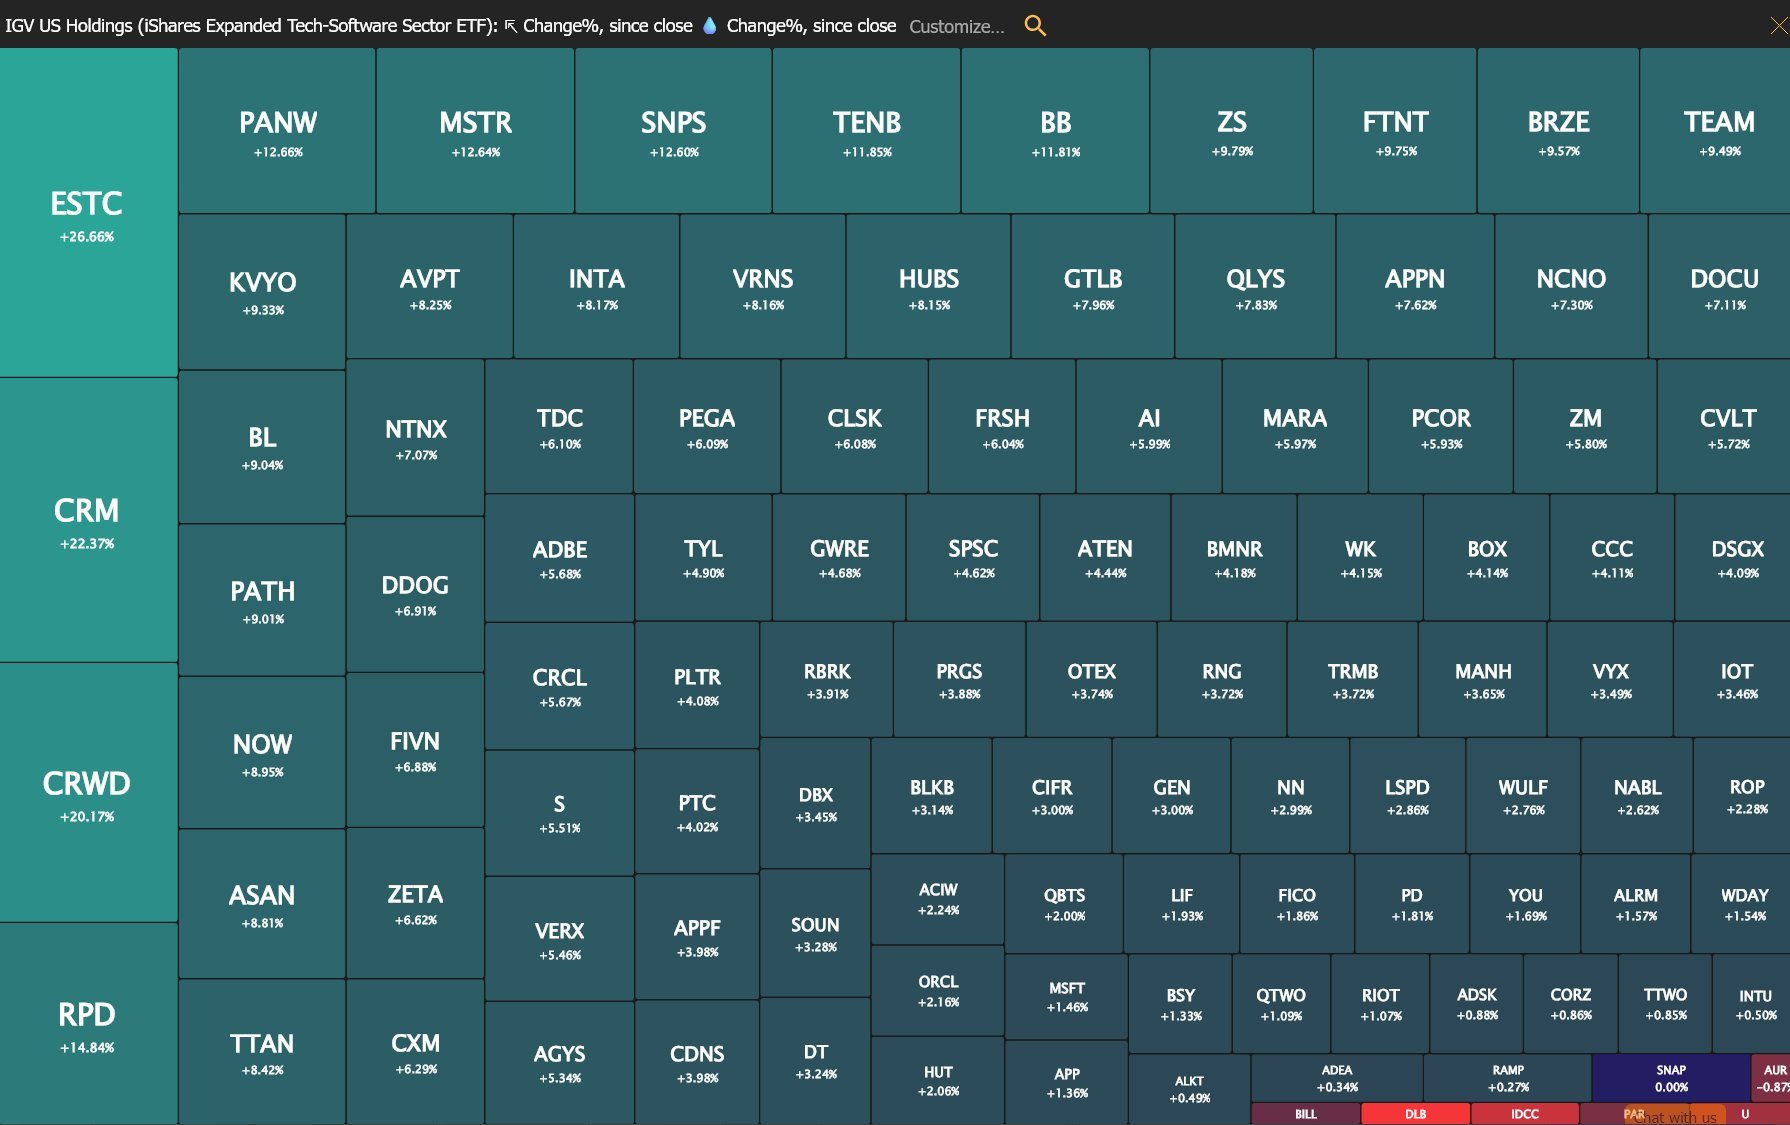Click the size-by arrow icon in header
1790x1125 pixels.
coord(510,27)
